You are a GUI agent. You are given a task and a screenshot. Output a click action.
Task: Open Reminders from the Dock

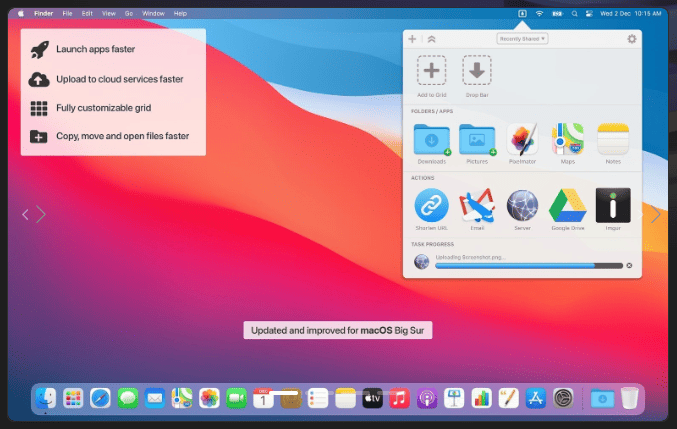click(318, 398)
